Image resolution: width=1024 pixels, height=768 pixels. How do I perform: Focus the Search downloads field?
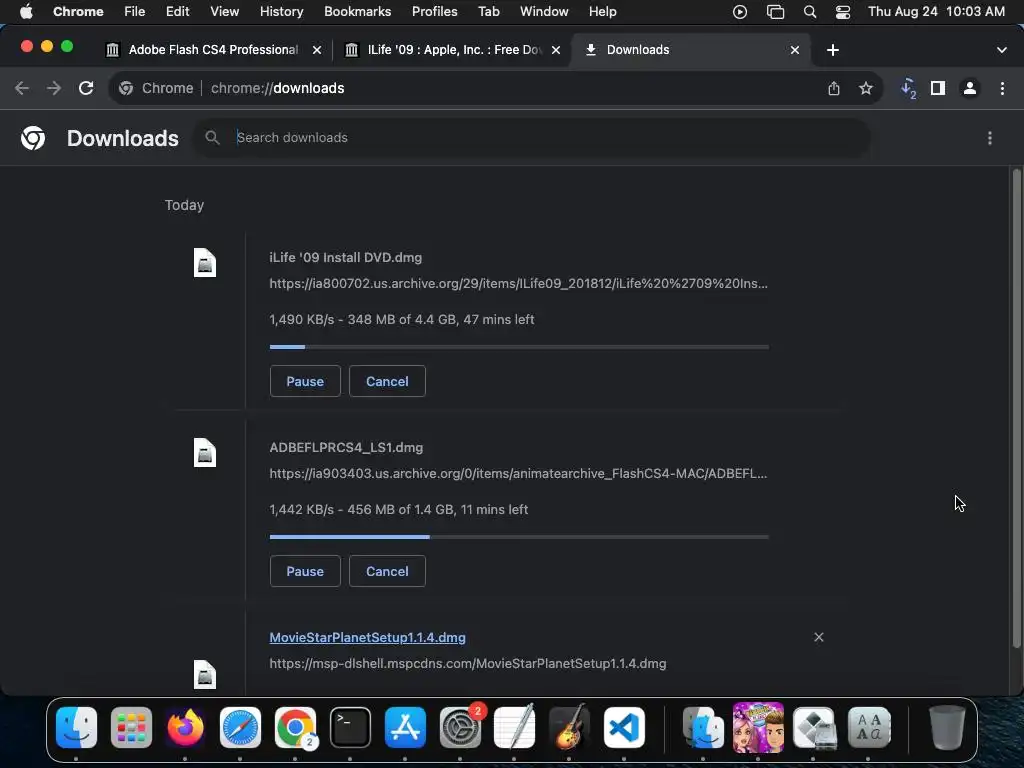[532, 138]
